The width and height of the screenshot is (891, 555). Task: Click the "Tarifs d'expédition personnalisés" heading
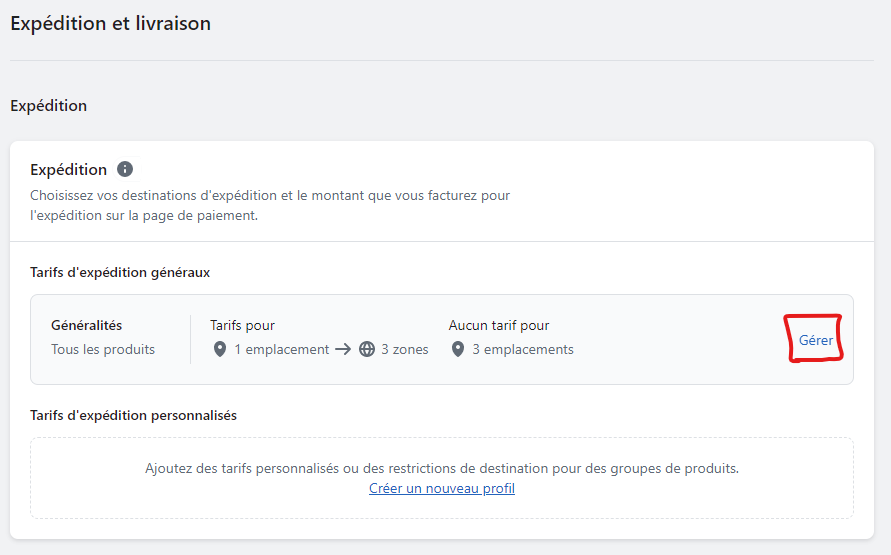click(x=134, y=416)
